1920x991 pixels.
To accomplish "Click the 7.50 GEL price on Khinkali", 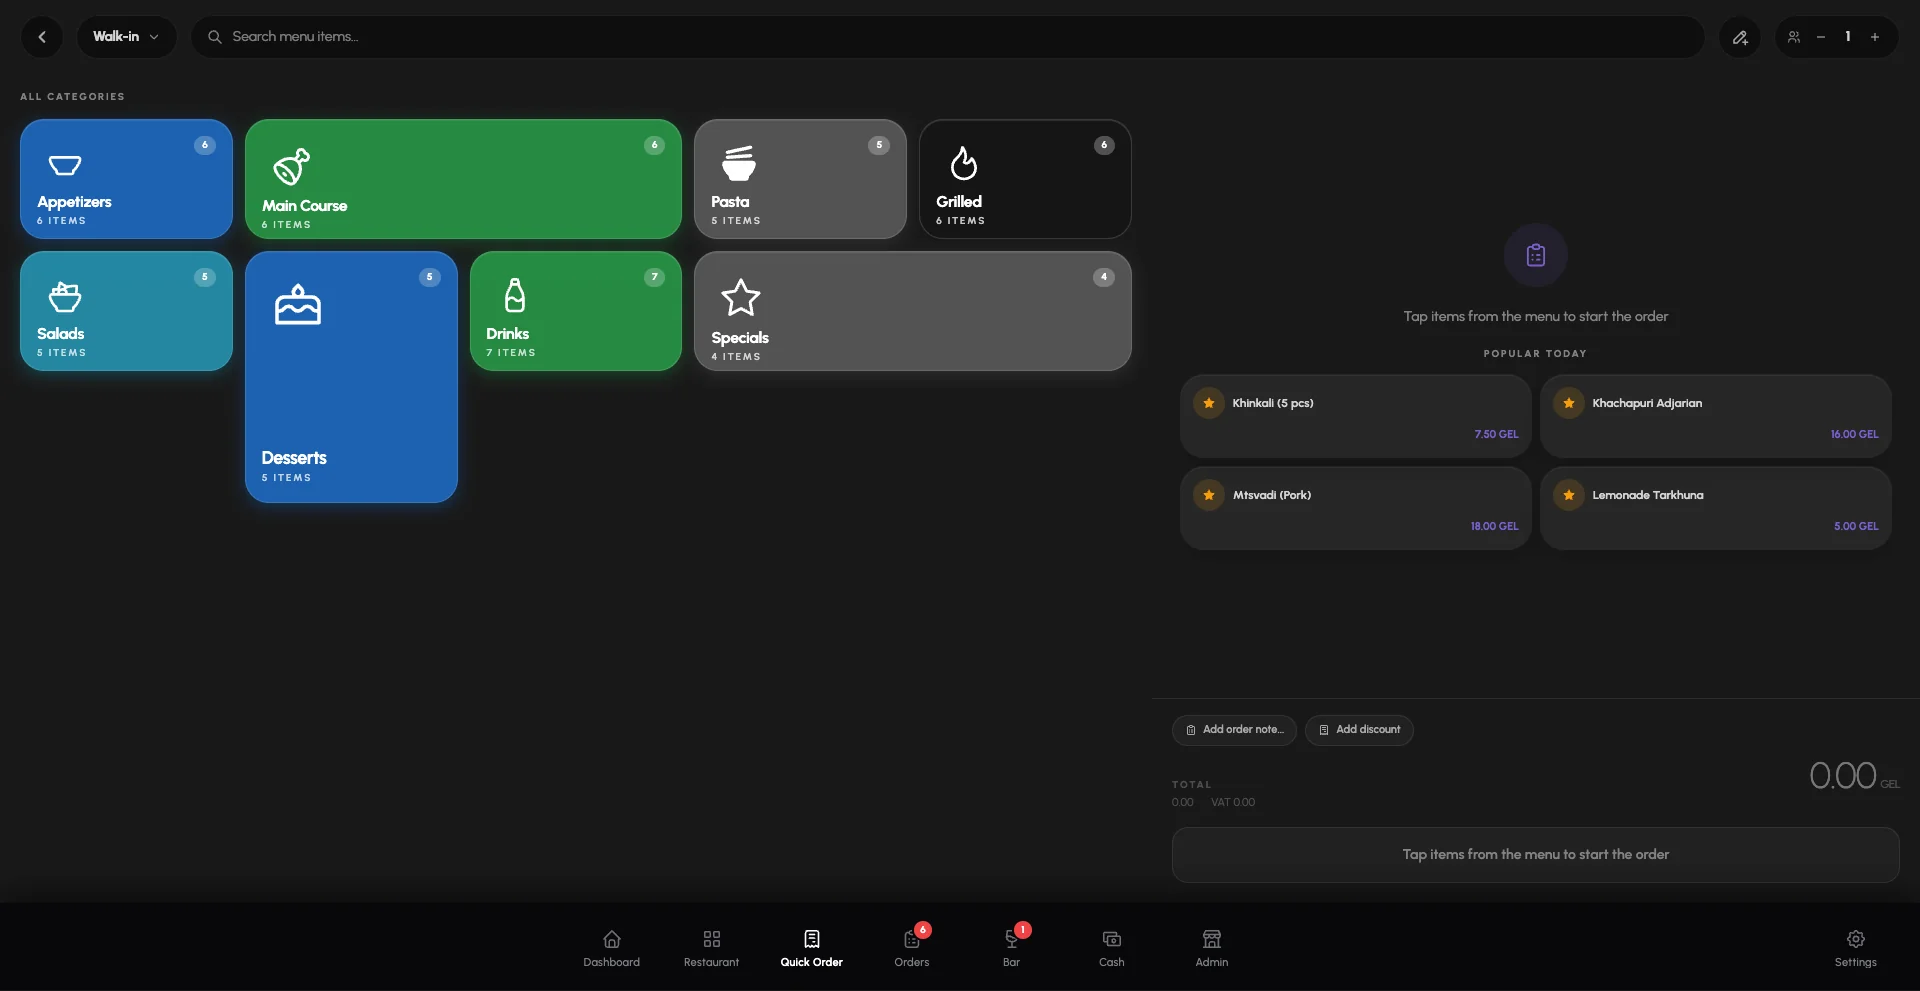I will [x=1496, y=434].
